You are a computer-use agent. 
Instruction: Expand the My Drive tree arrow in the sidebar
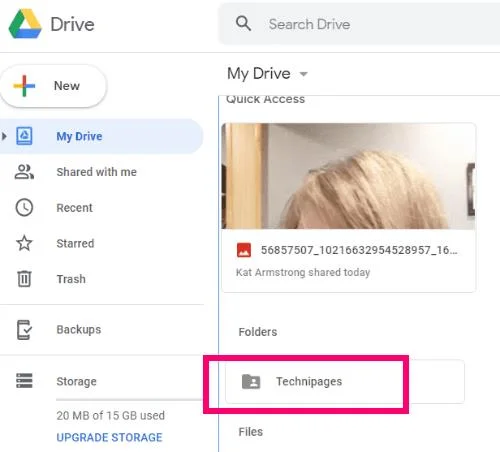tap(4, 136)
